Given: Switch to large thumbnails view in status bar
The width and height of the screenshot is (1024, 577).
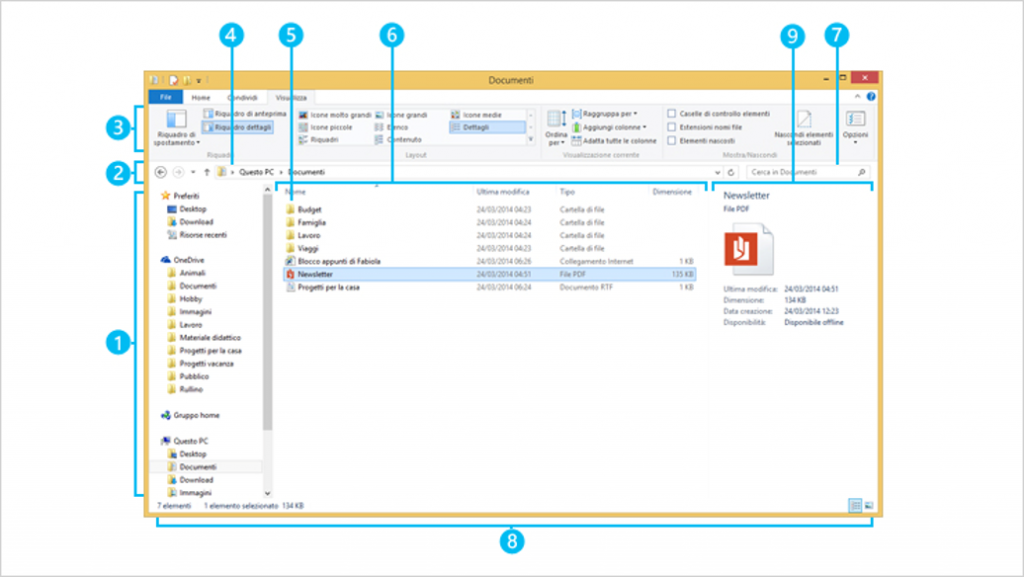Looking at the screenshot, I should coord(868,506).
